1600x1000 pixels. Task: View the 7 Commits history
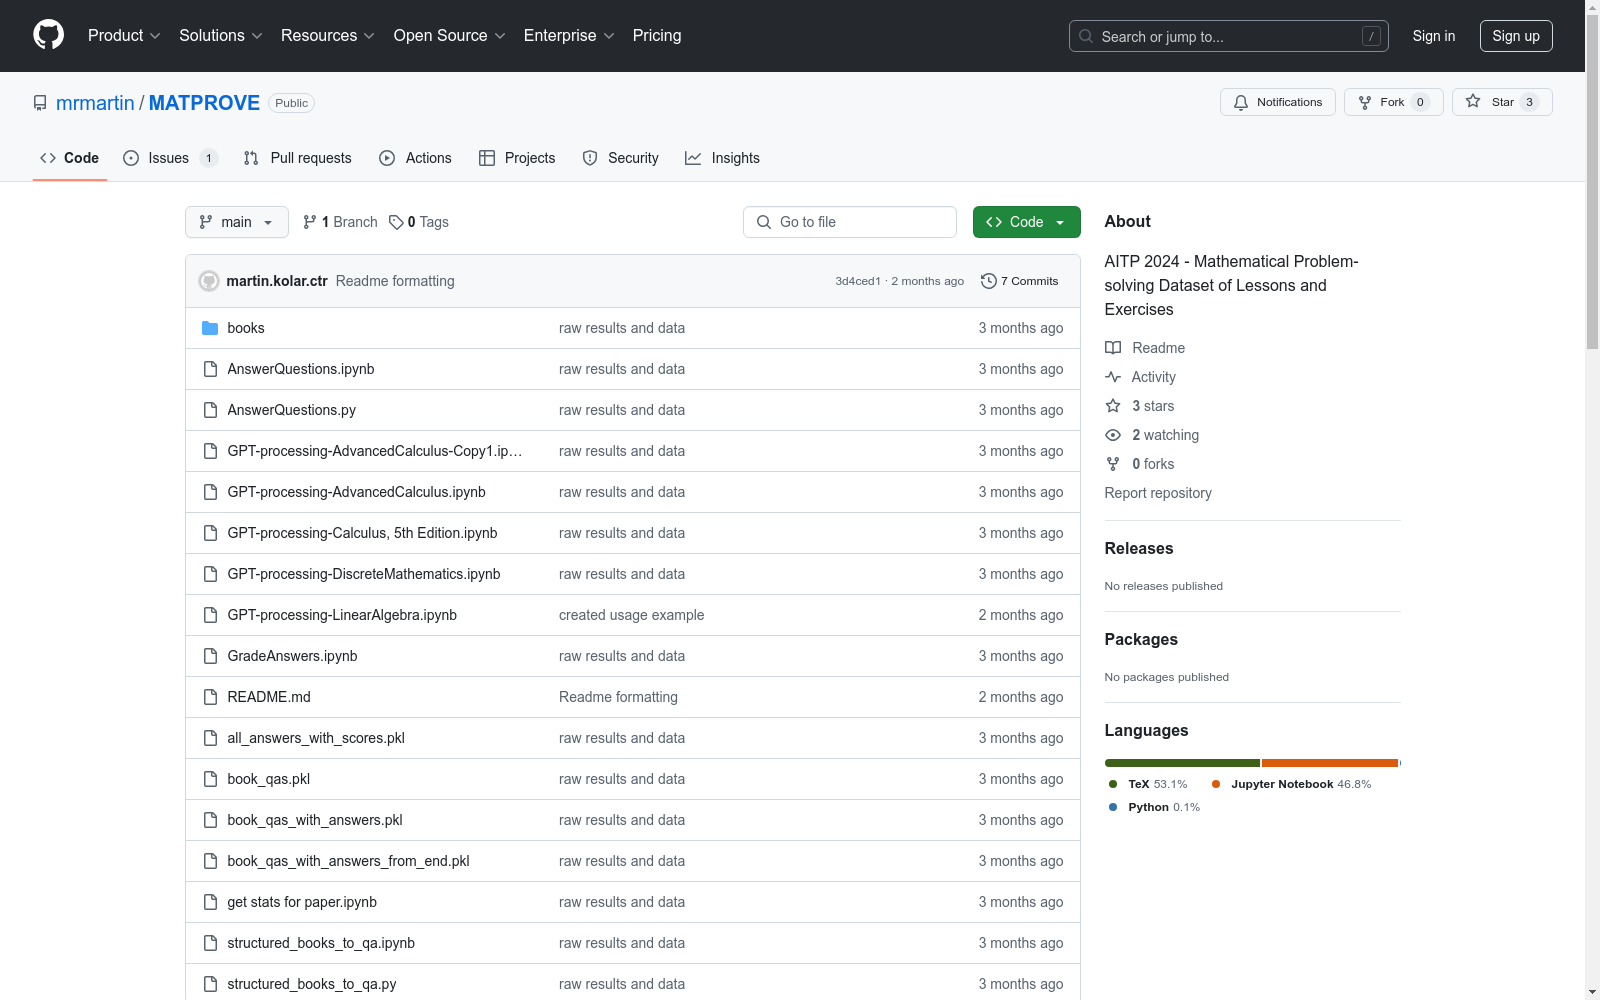pos(1020,281)
